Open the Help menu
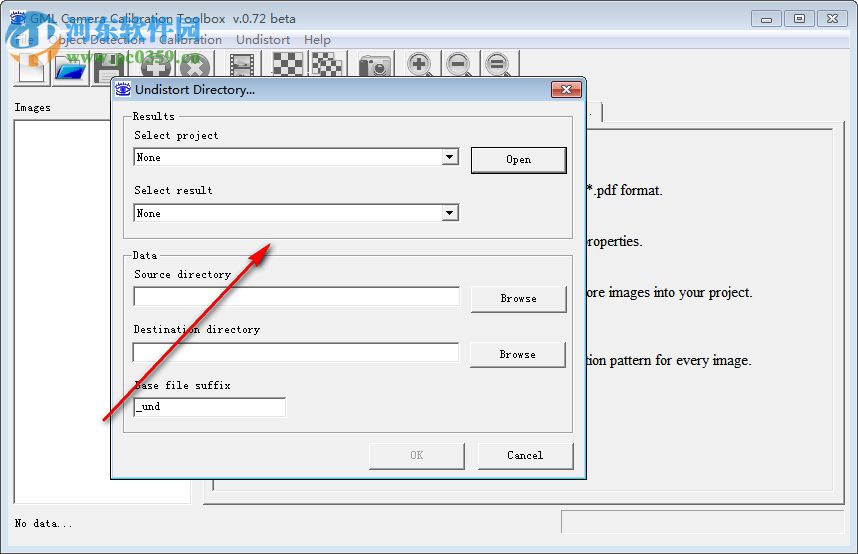 317,40
